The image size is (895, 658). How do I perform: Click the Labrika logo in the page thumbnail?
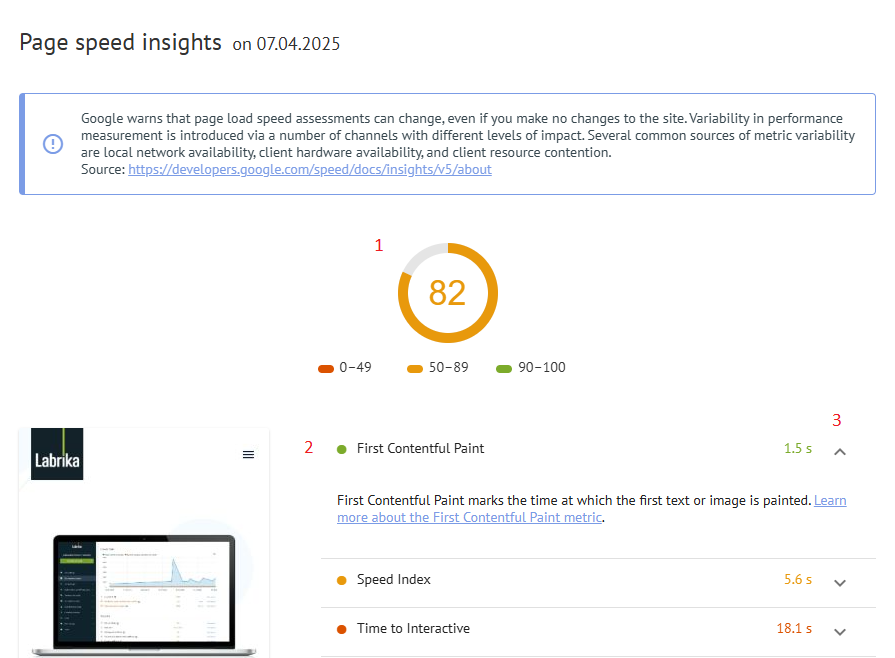[57, 454]
